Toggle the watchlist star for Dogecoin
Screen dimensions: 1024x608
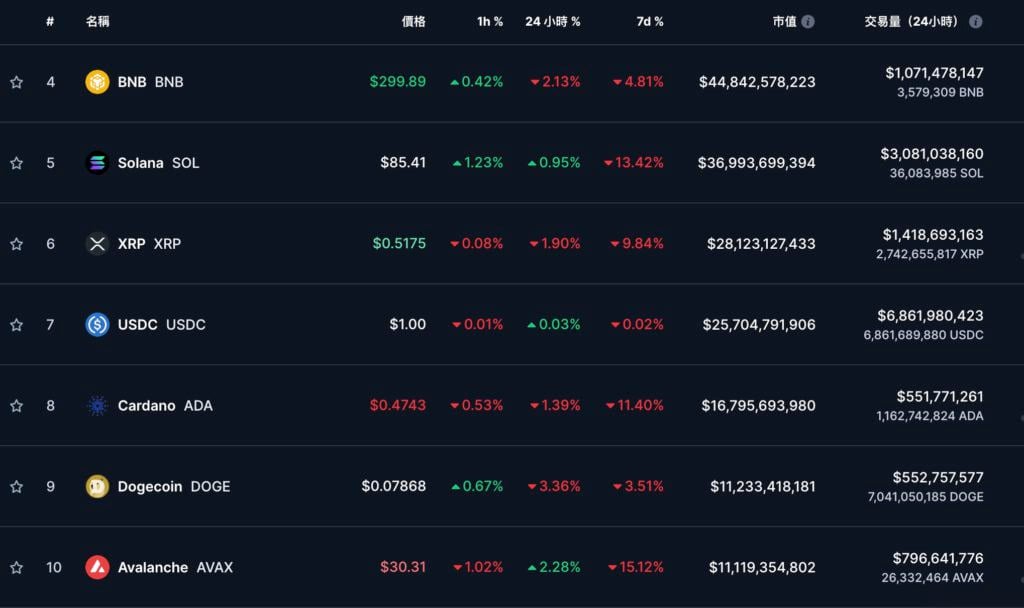(16, 487)
